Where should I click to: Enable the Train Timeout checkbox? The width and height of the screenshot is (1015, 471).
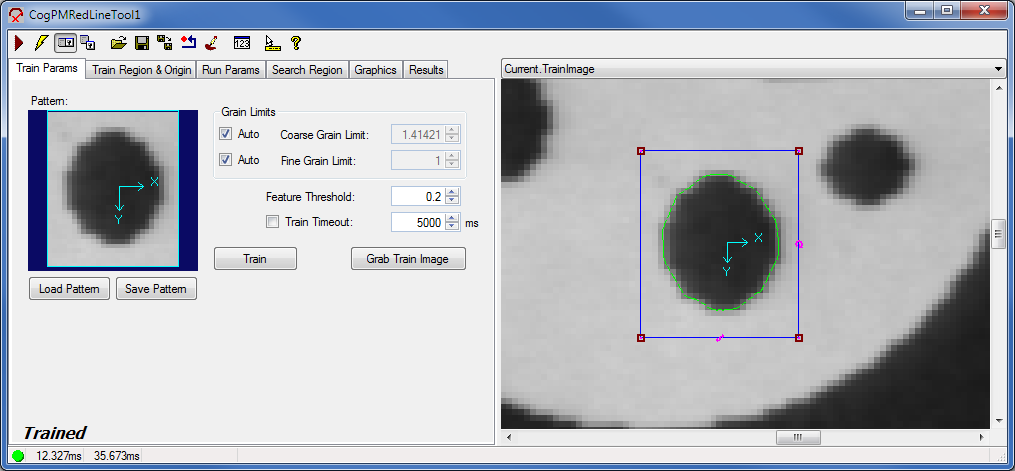tap(272, 222)
